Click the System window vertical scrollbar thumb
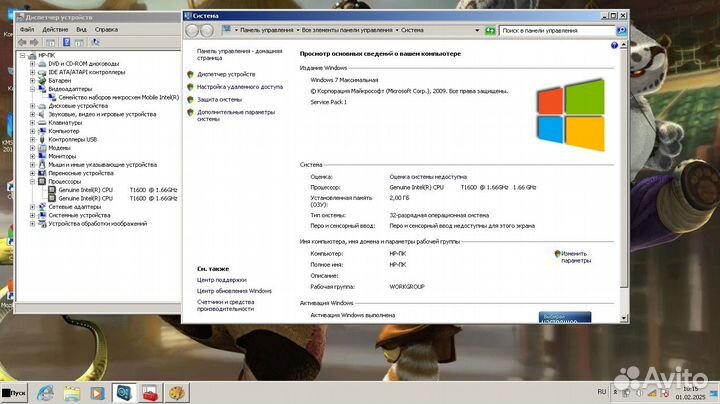720x404 pixels. pos(623,168)
